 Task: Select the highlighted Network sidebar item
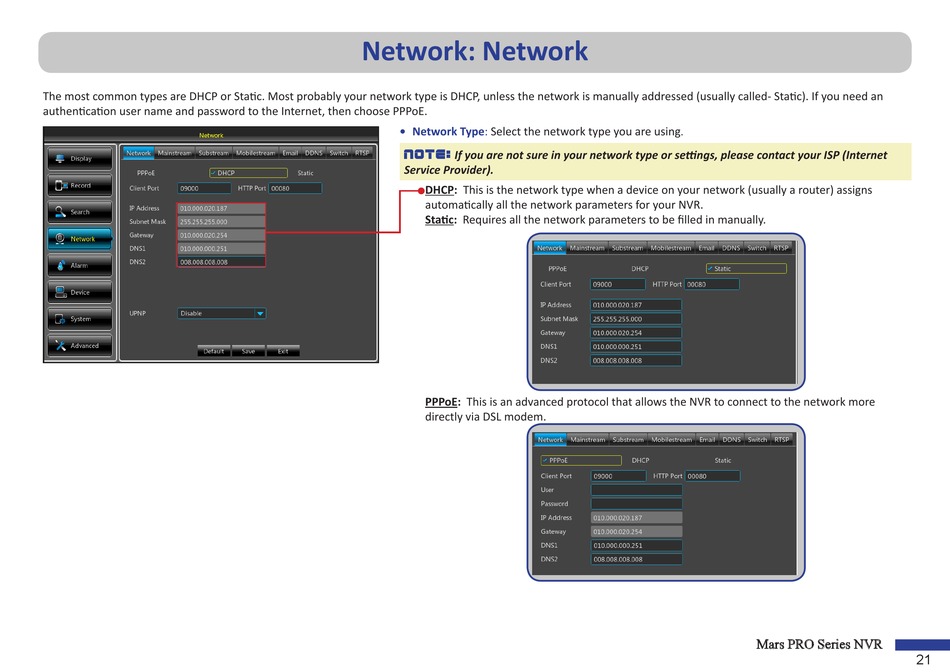coord(80,239)
